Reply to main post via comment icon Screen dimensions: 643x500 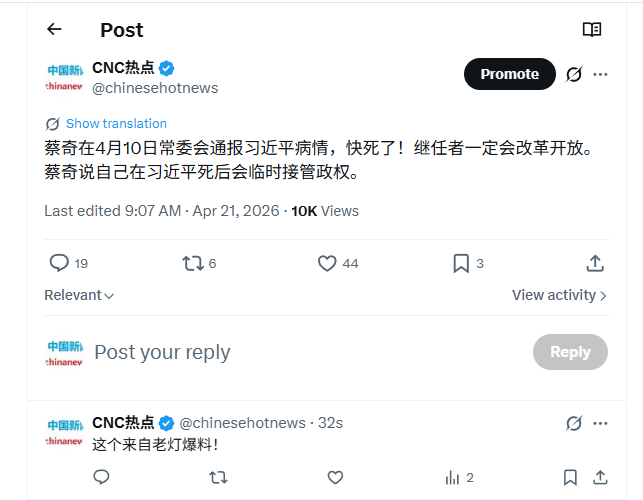[59, 263]
